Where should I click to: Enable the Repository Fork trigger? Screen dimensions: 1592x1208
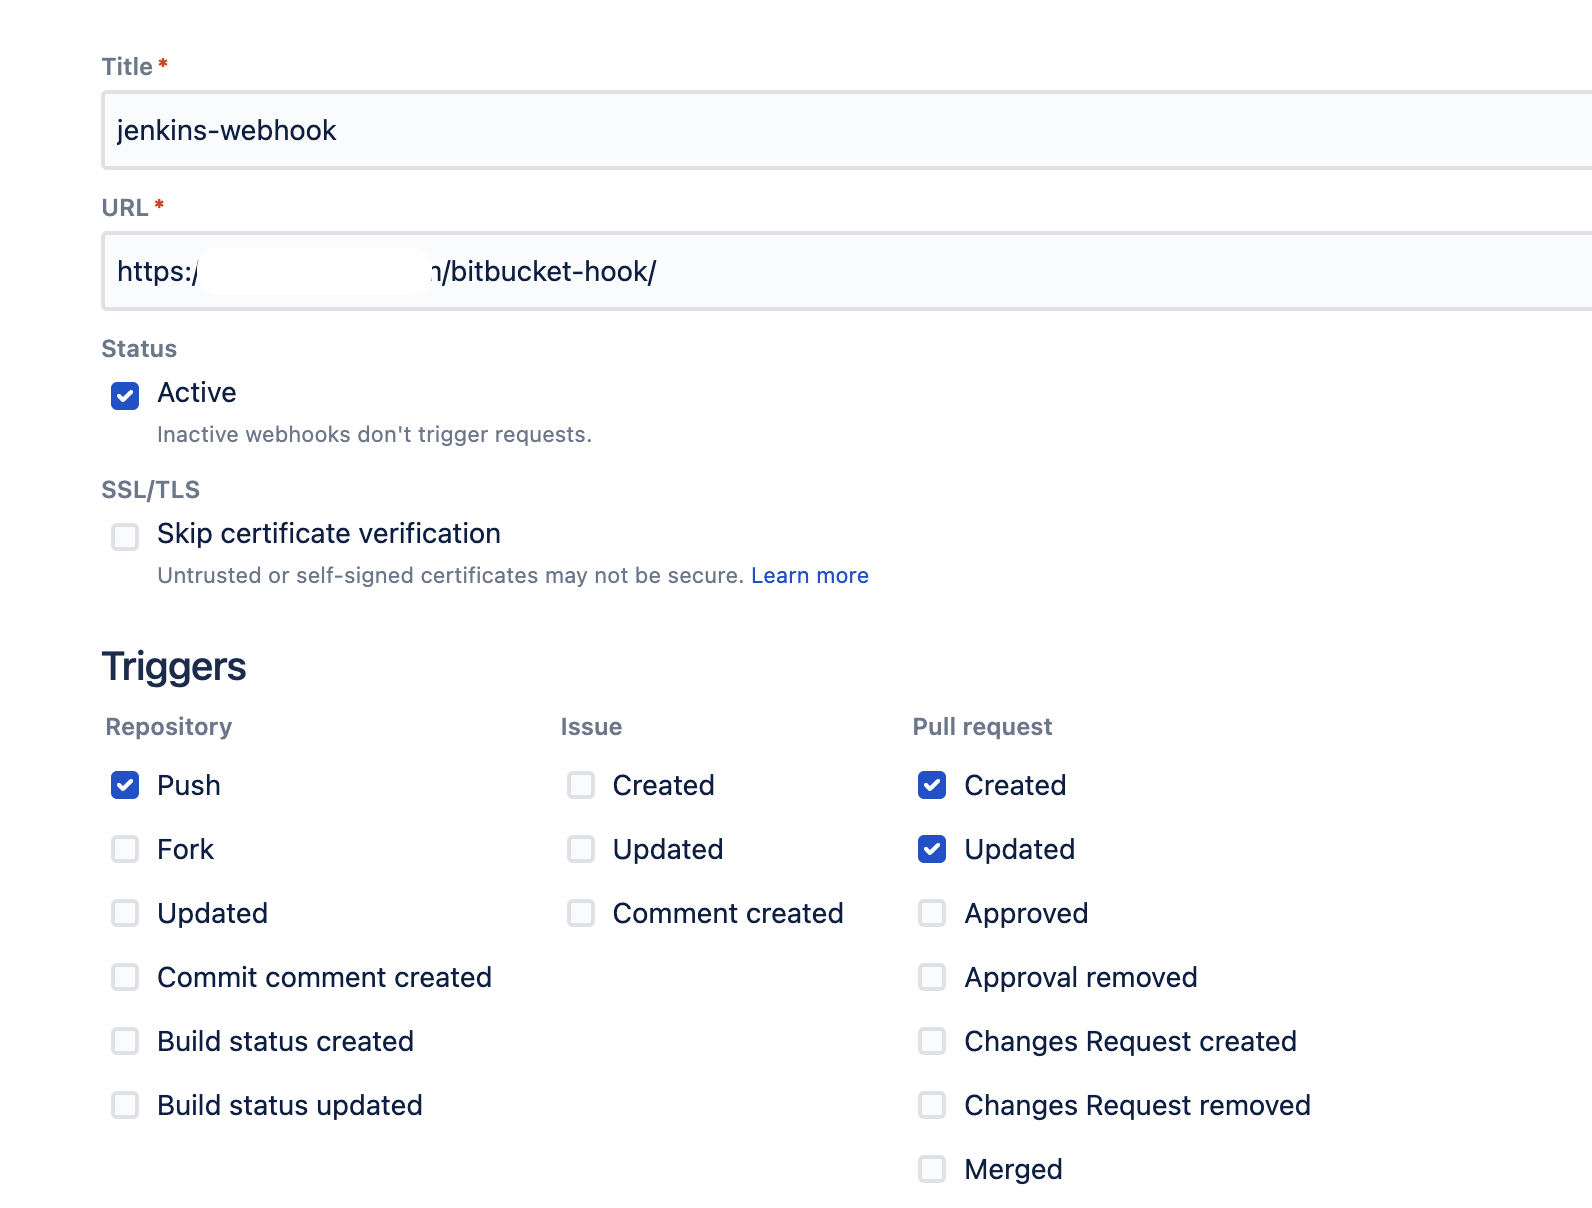pos(125,850)
